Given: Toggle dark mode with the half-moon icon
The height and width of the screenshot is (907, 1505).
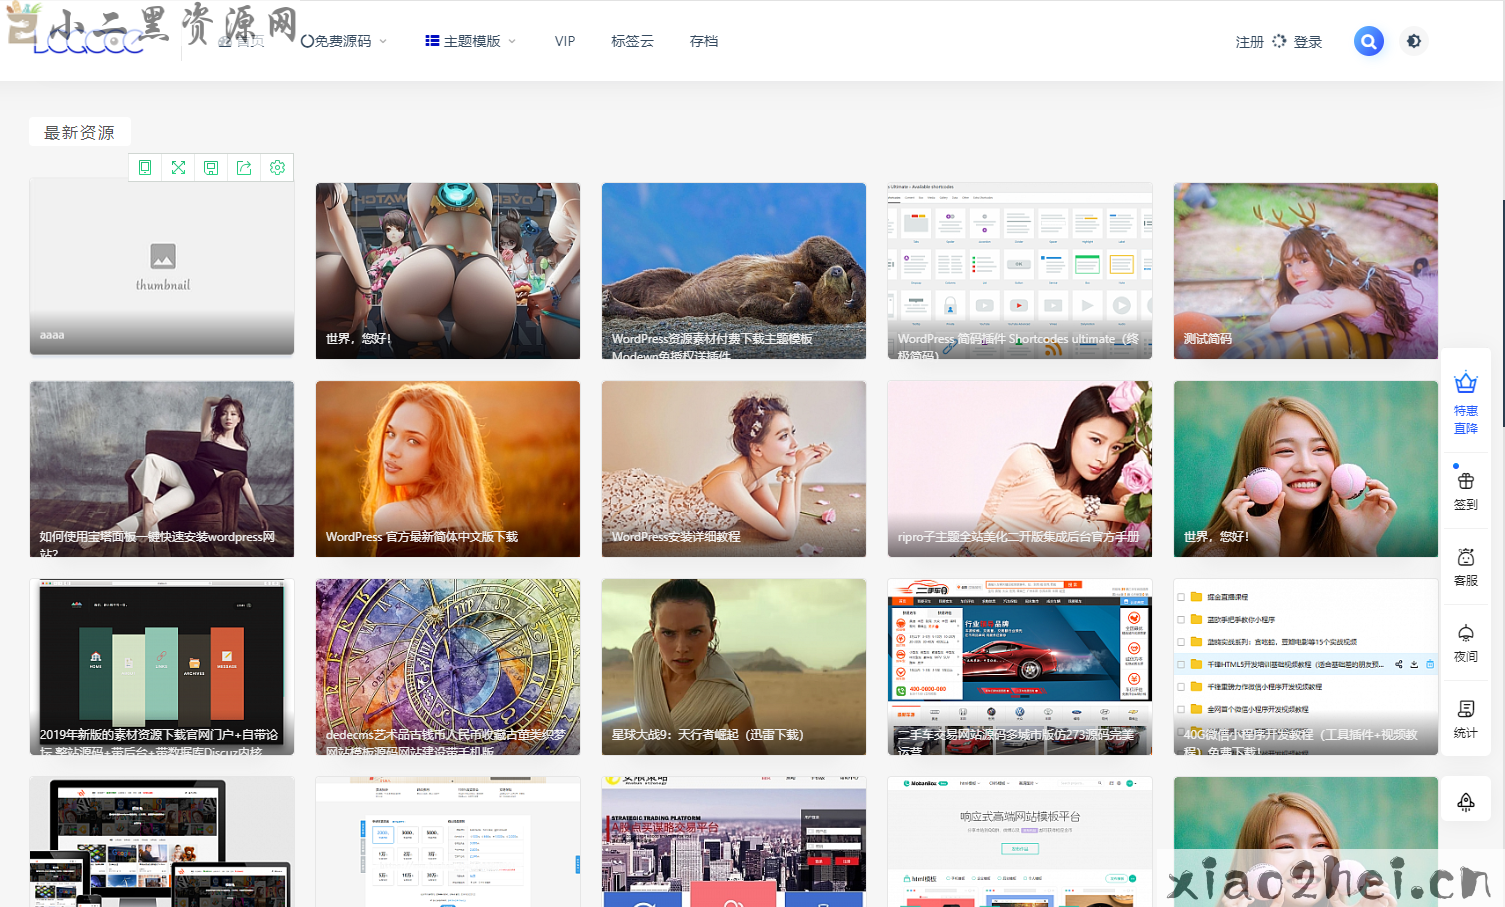Looking at the screenshot, I should pyautogui.click(x=1413, y=41).
